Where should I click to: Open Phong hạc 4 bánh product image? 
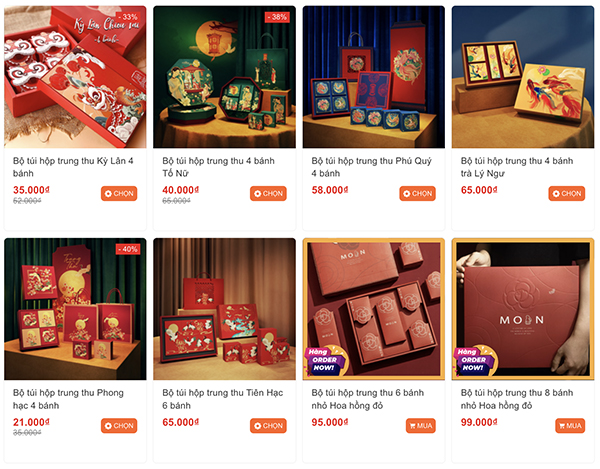[x=75, y=309]
